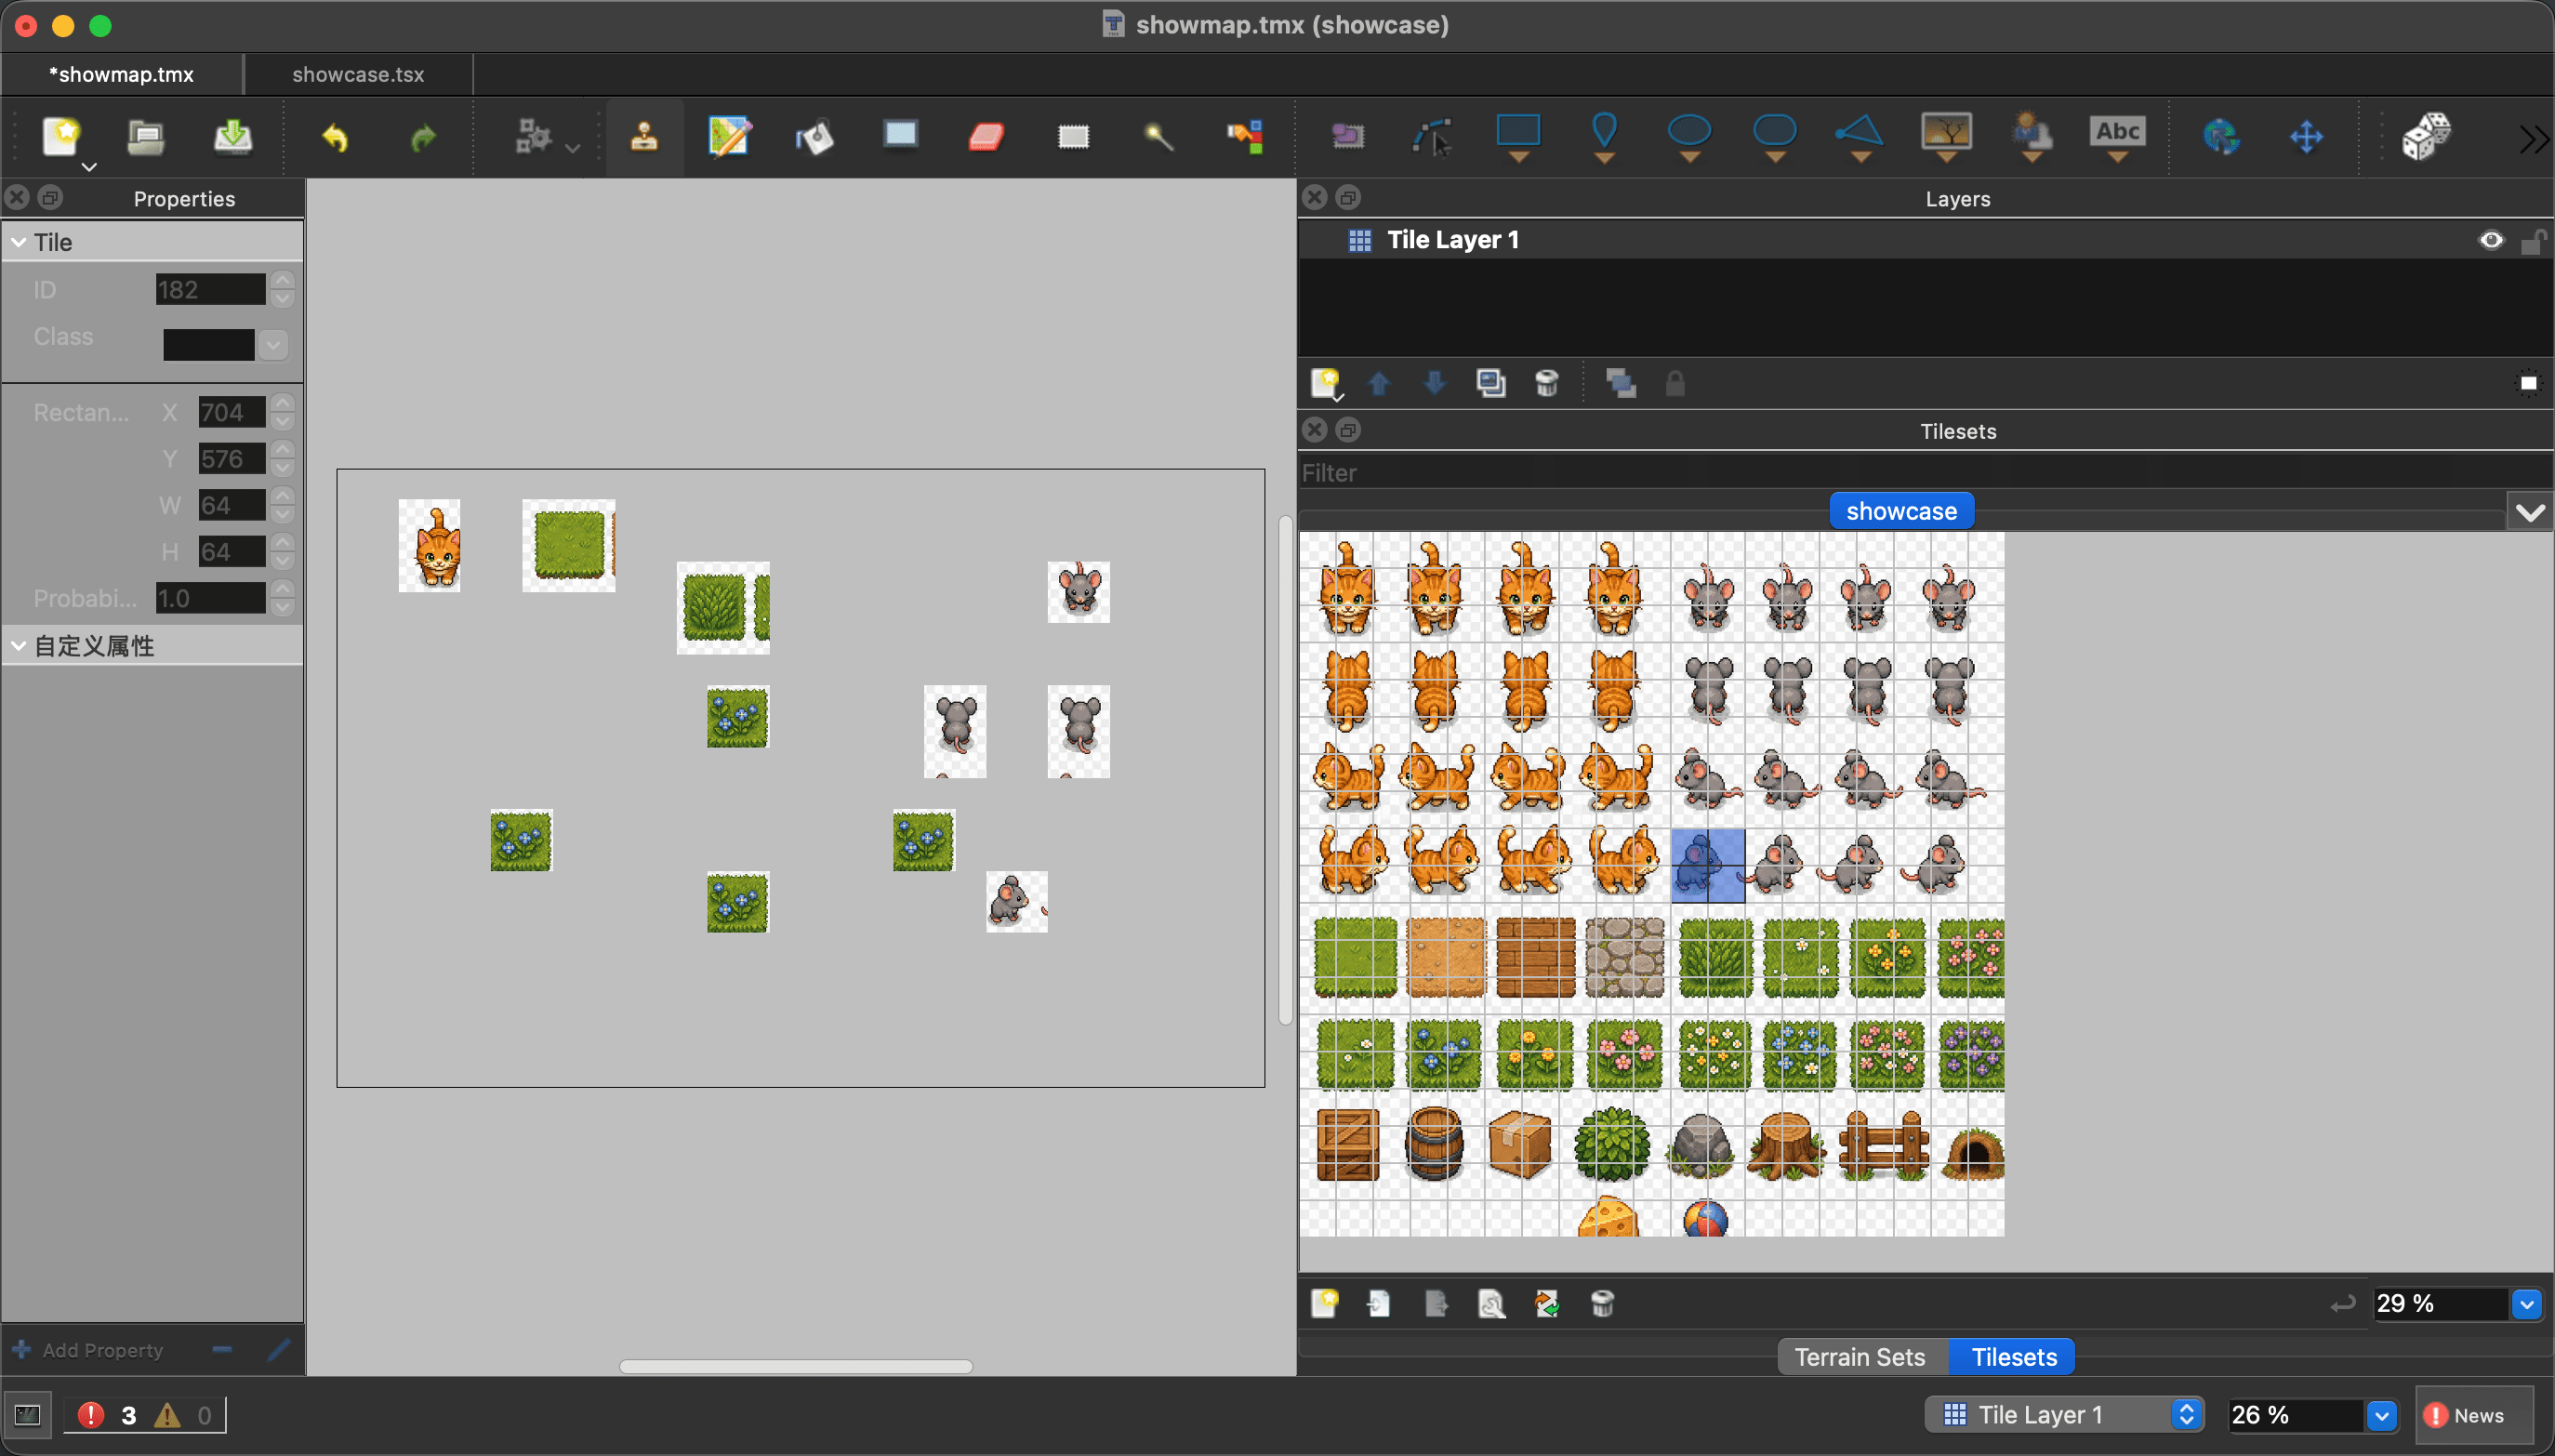Switch to the showcase.tsx tab
The height and width of the screenshot is (1456, 2555).
tap(358, 74)
